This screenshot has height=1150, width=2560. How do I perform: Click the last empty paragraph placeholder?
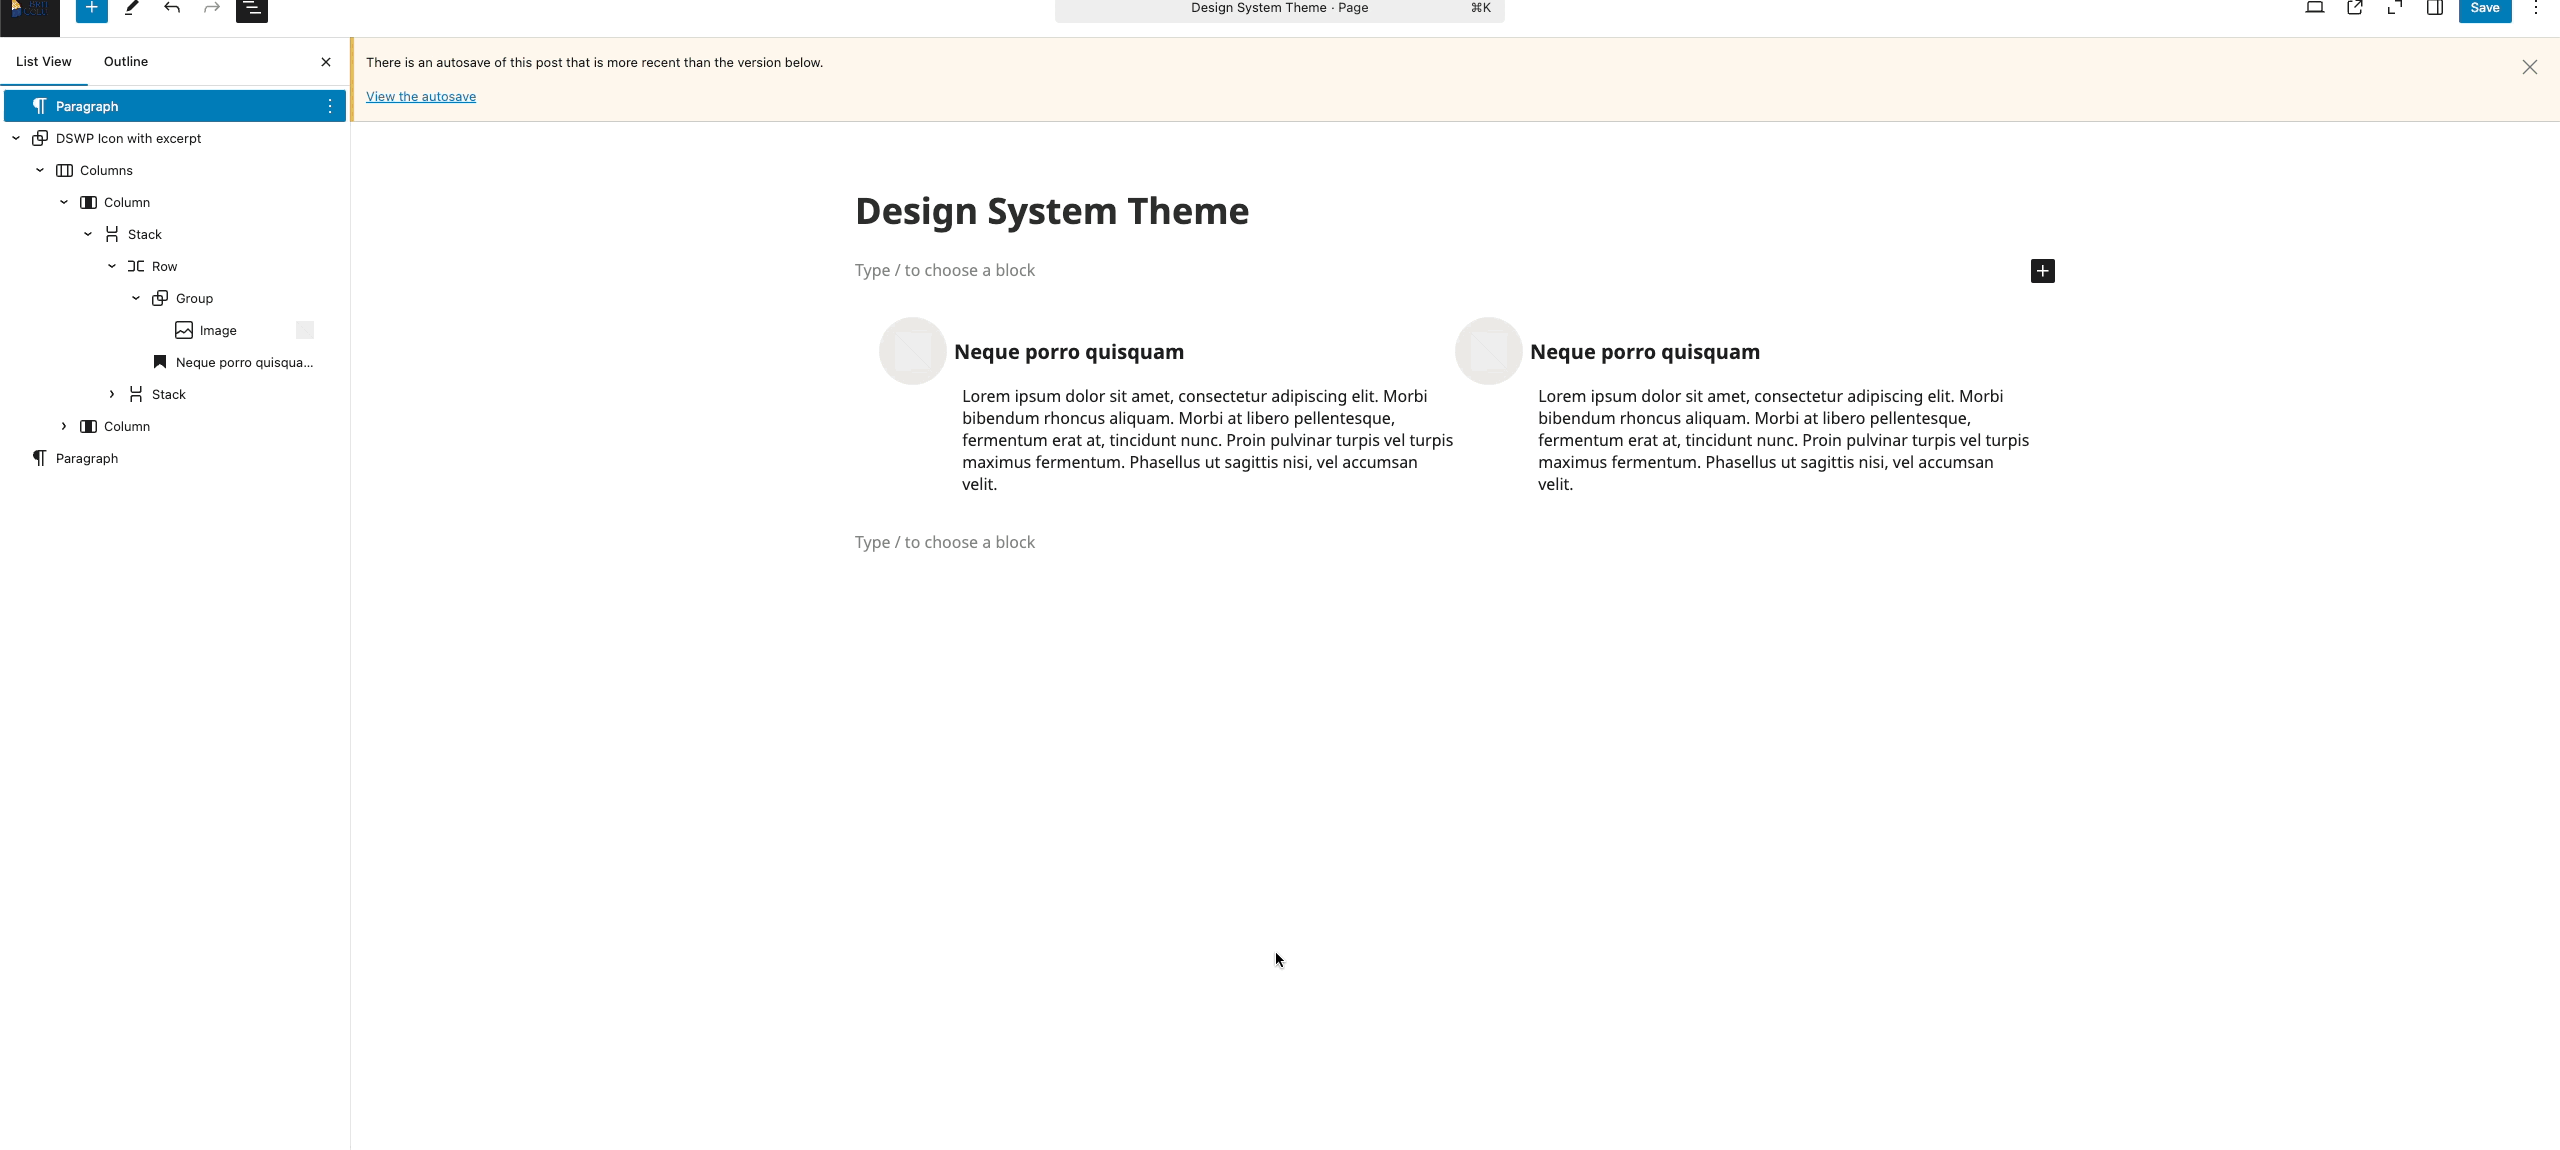pyautogui.click(x=945, y=542)
